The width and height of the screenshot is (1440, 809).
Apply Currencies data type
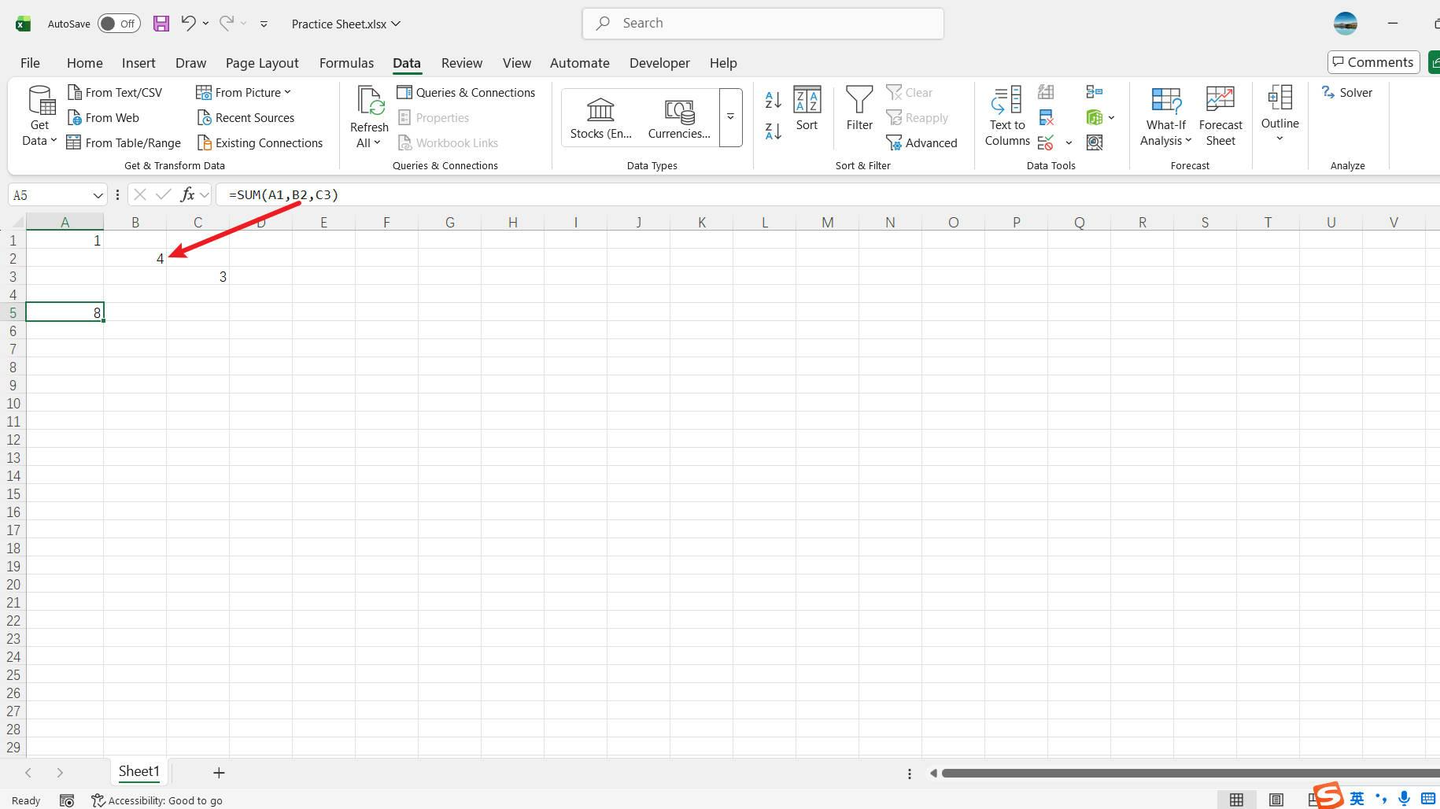679,118
